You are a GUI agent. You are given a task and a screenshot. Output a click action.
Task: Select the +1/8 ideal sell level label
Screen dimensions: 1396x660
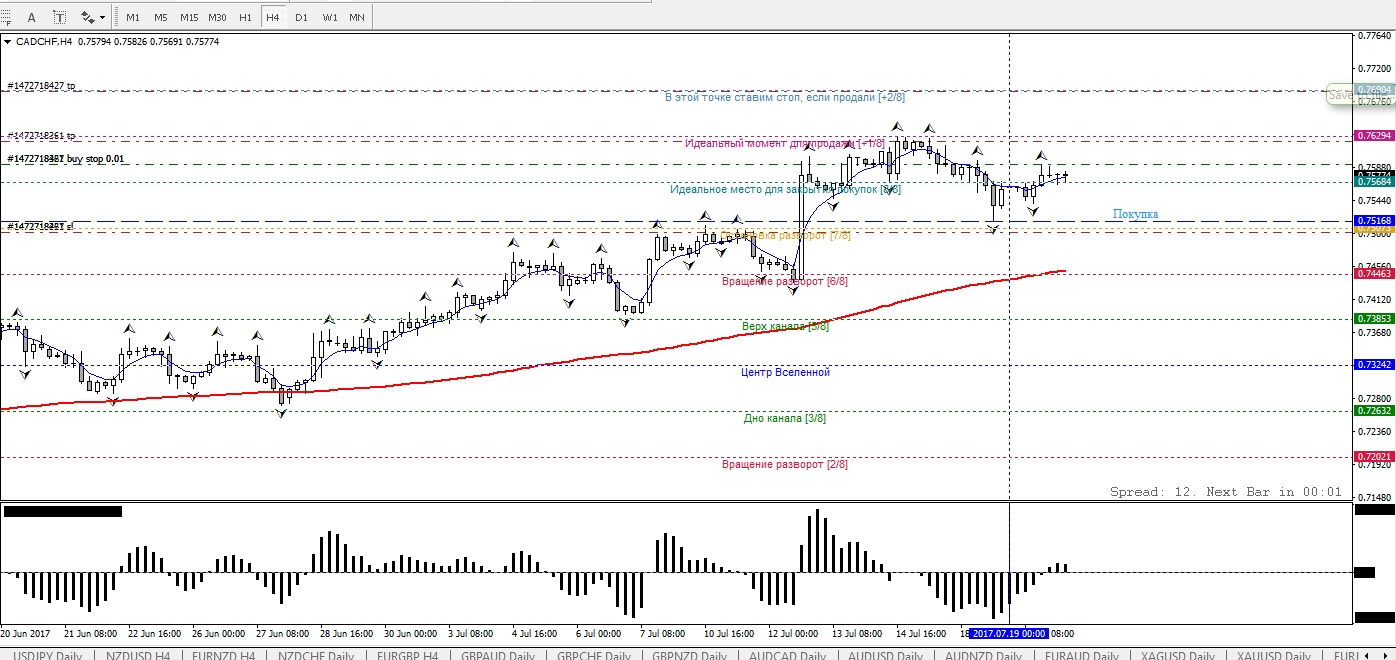point(785,143)
